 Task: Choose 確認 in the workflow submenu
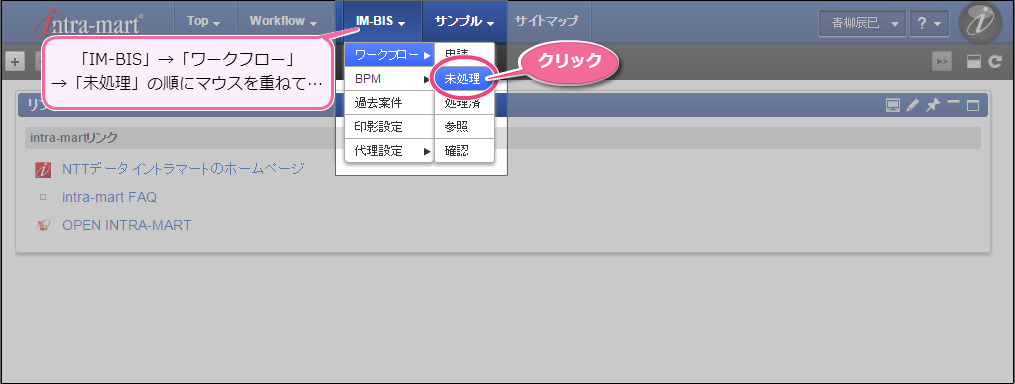click(464, 151)
